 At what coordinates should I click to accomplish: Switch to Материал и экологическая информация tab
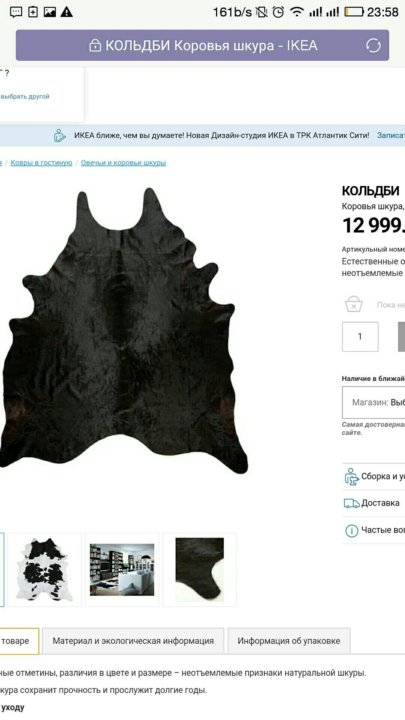point(133,641)
